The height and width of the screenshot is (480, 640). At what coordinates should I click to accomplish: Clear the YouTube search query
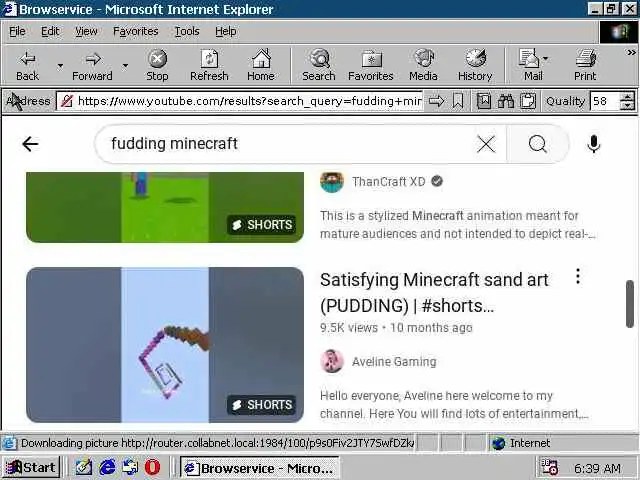486,144
